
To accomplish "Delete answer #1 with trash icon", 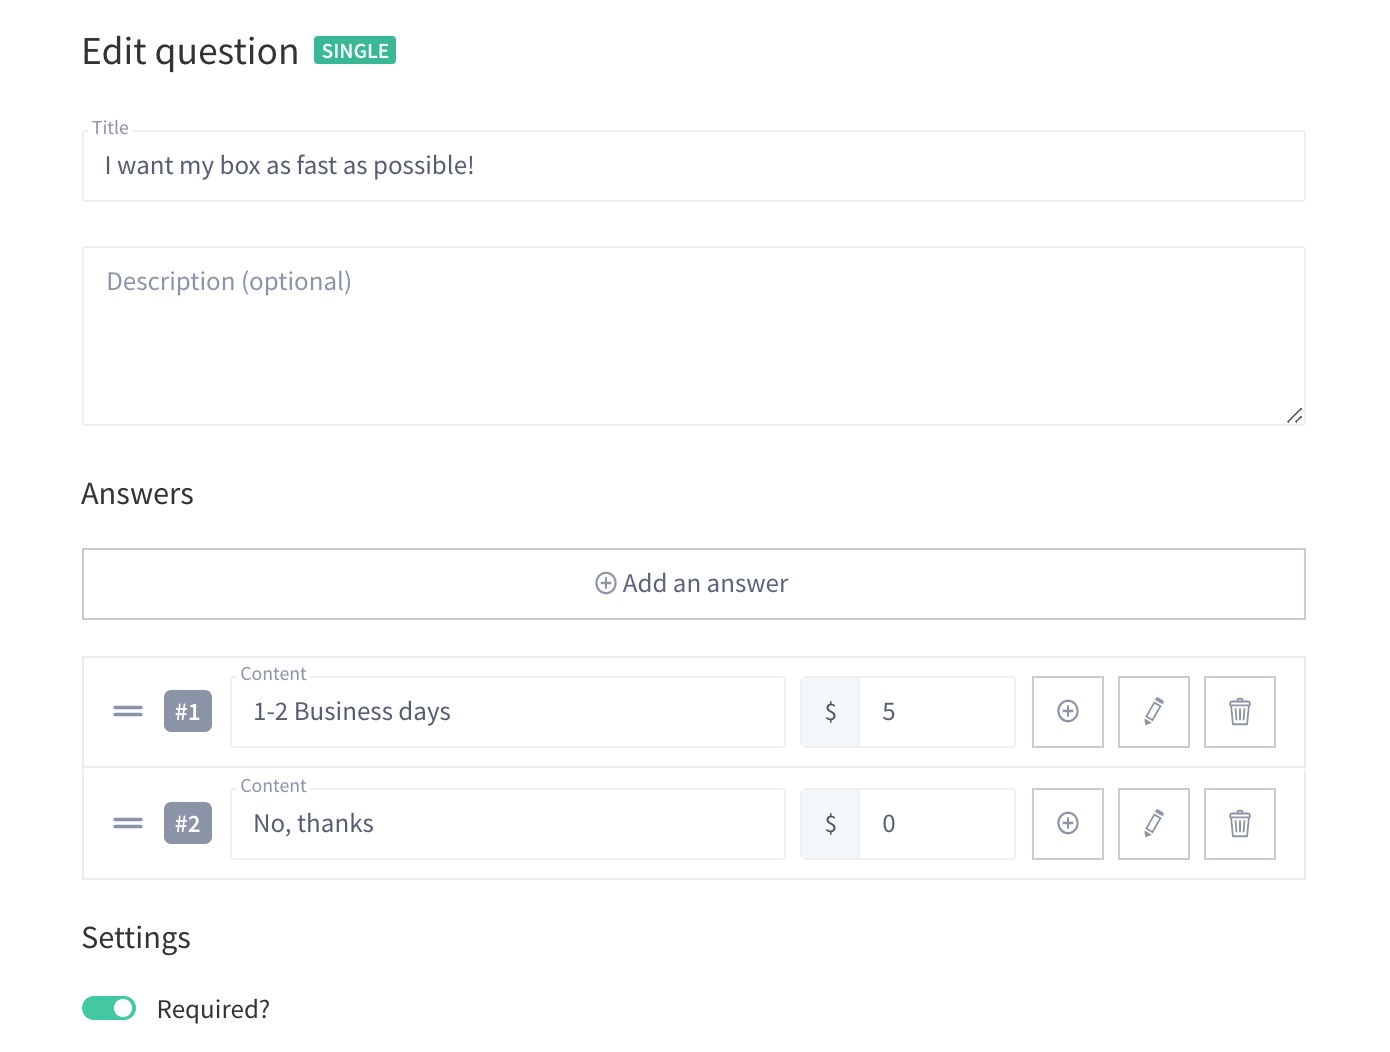I will tap(1240, 712).
